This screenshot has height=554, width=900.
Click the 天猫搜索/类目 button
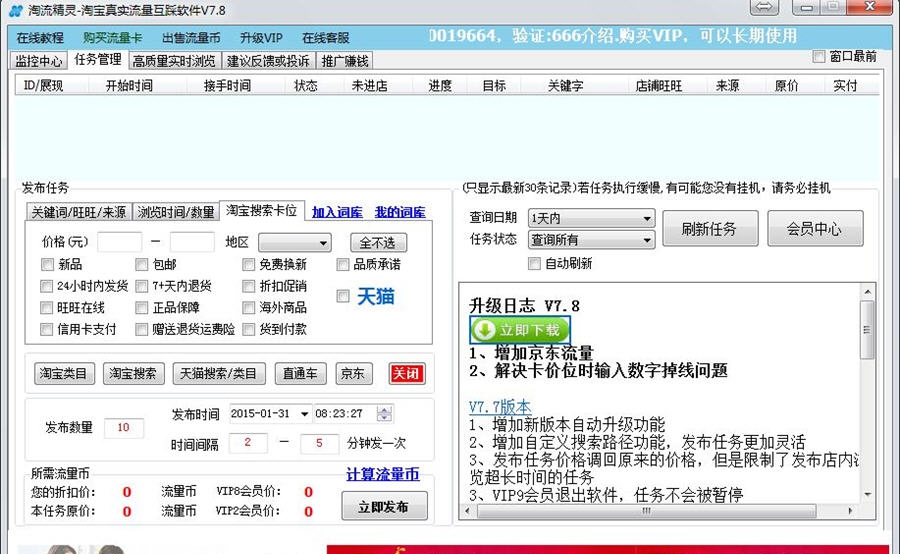[219, 374]
